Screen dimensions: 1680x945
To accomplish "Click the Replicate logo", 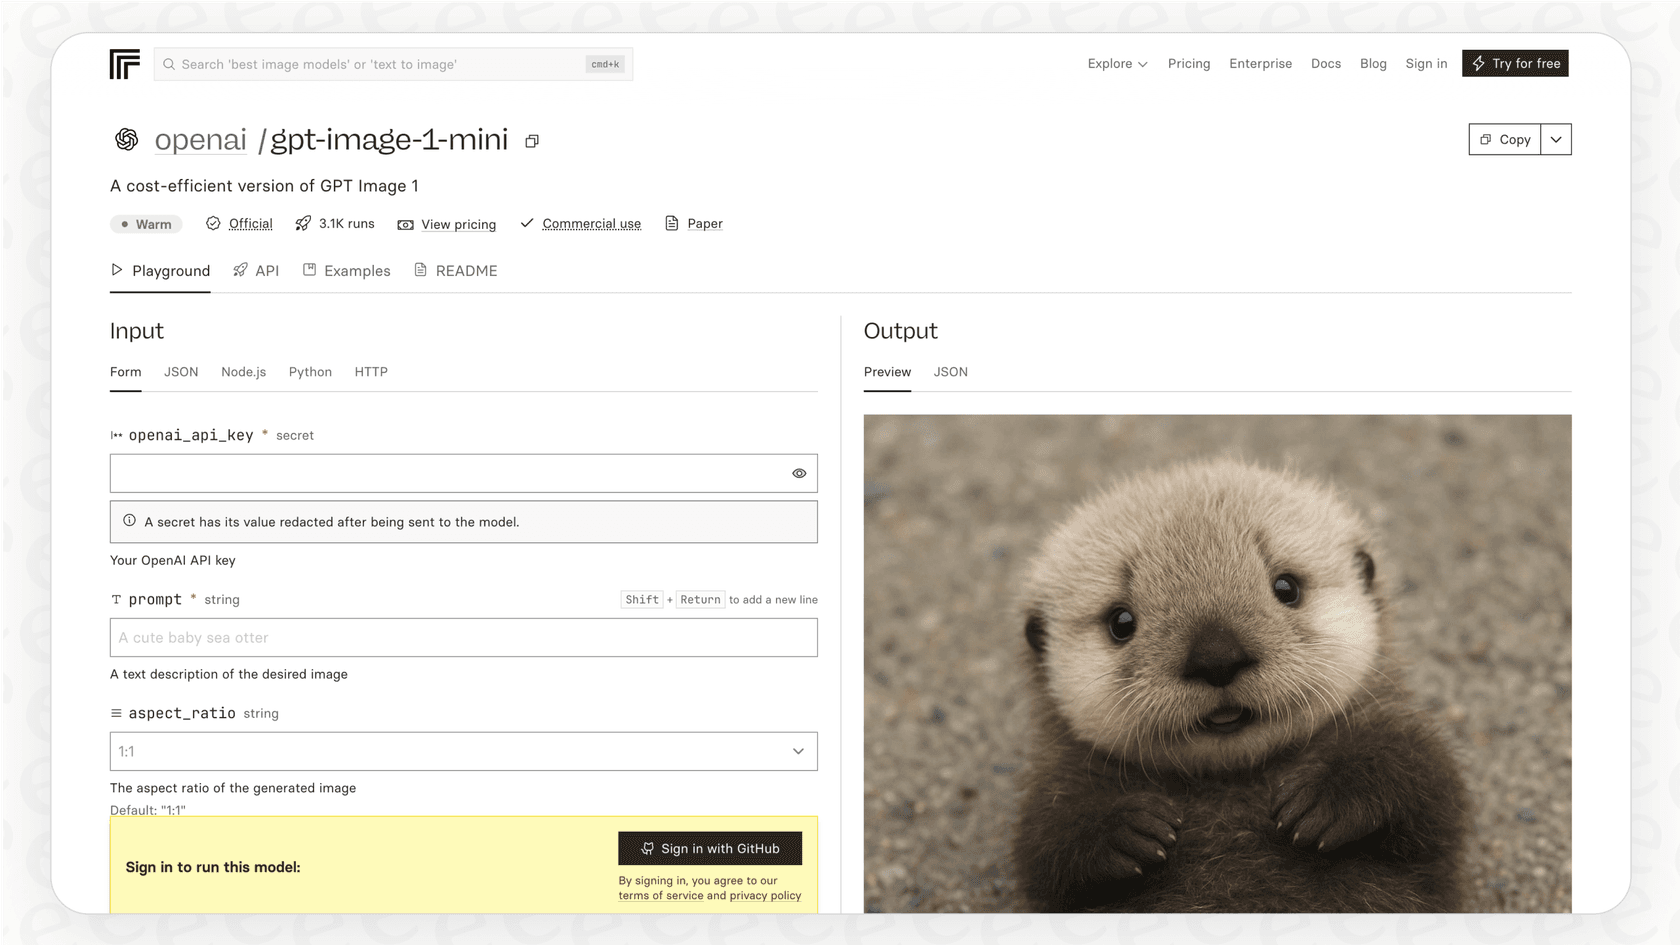I will click(123, 63).
